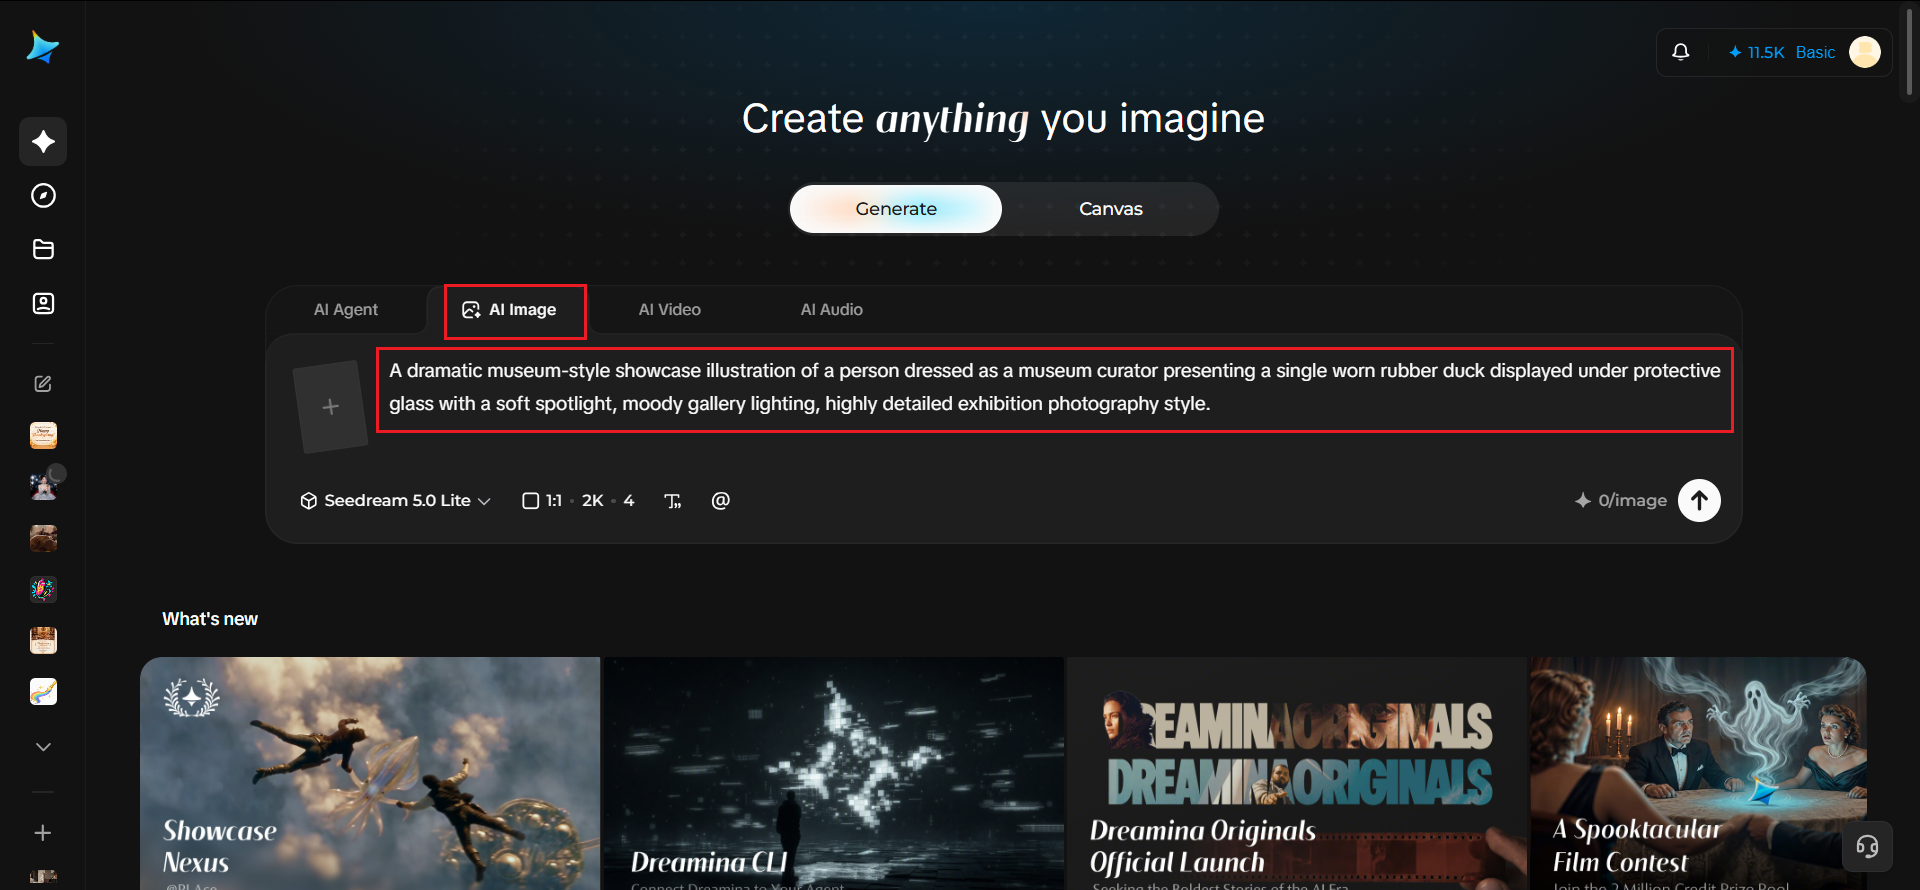The height and width of the screenshot is (890, 1920).
Task: Submit prompt with the up arrow button
Action: pos(1699,501)
